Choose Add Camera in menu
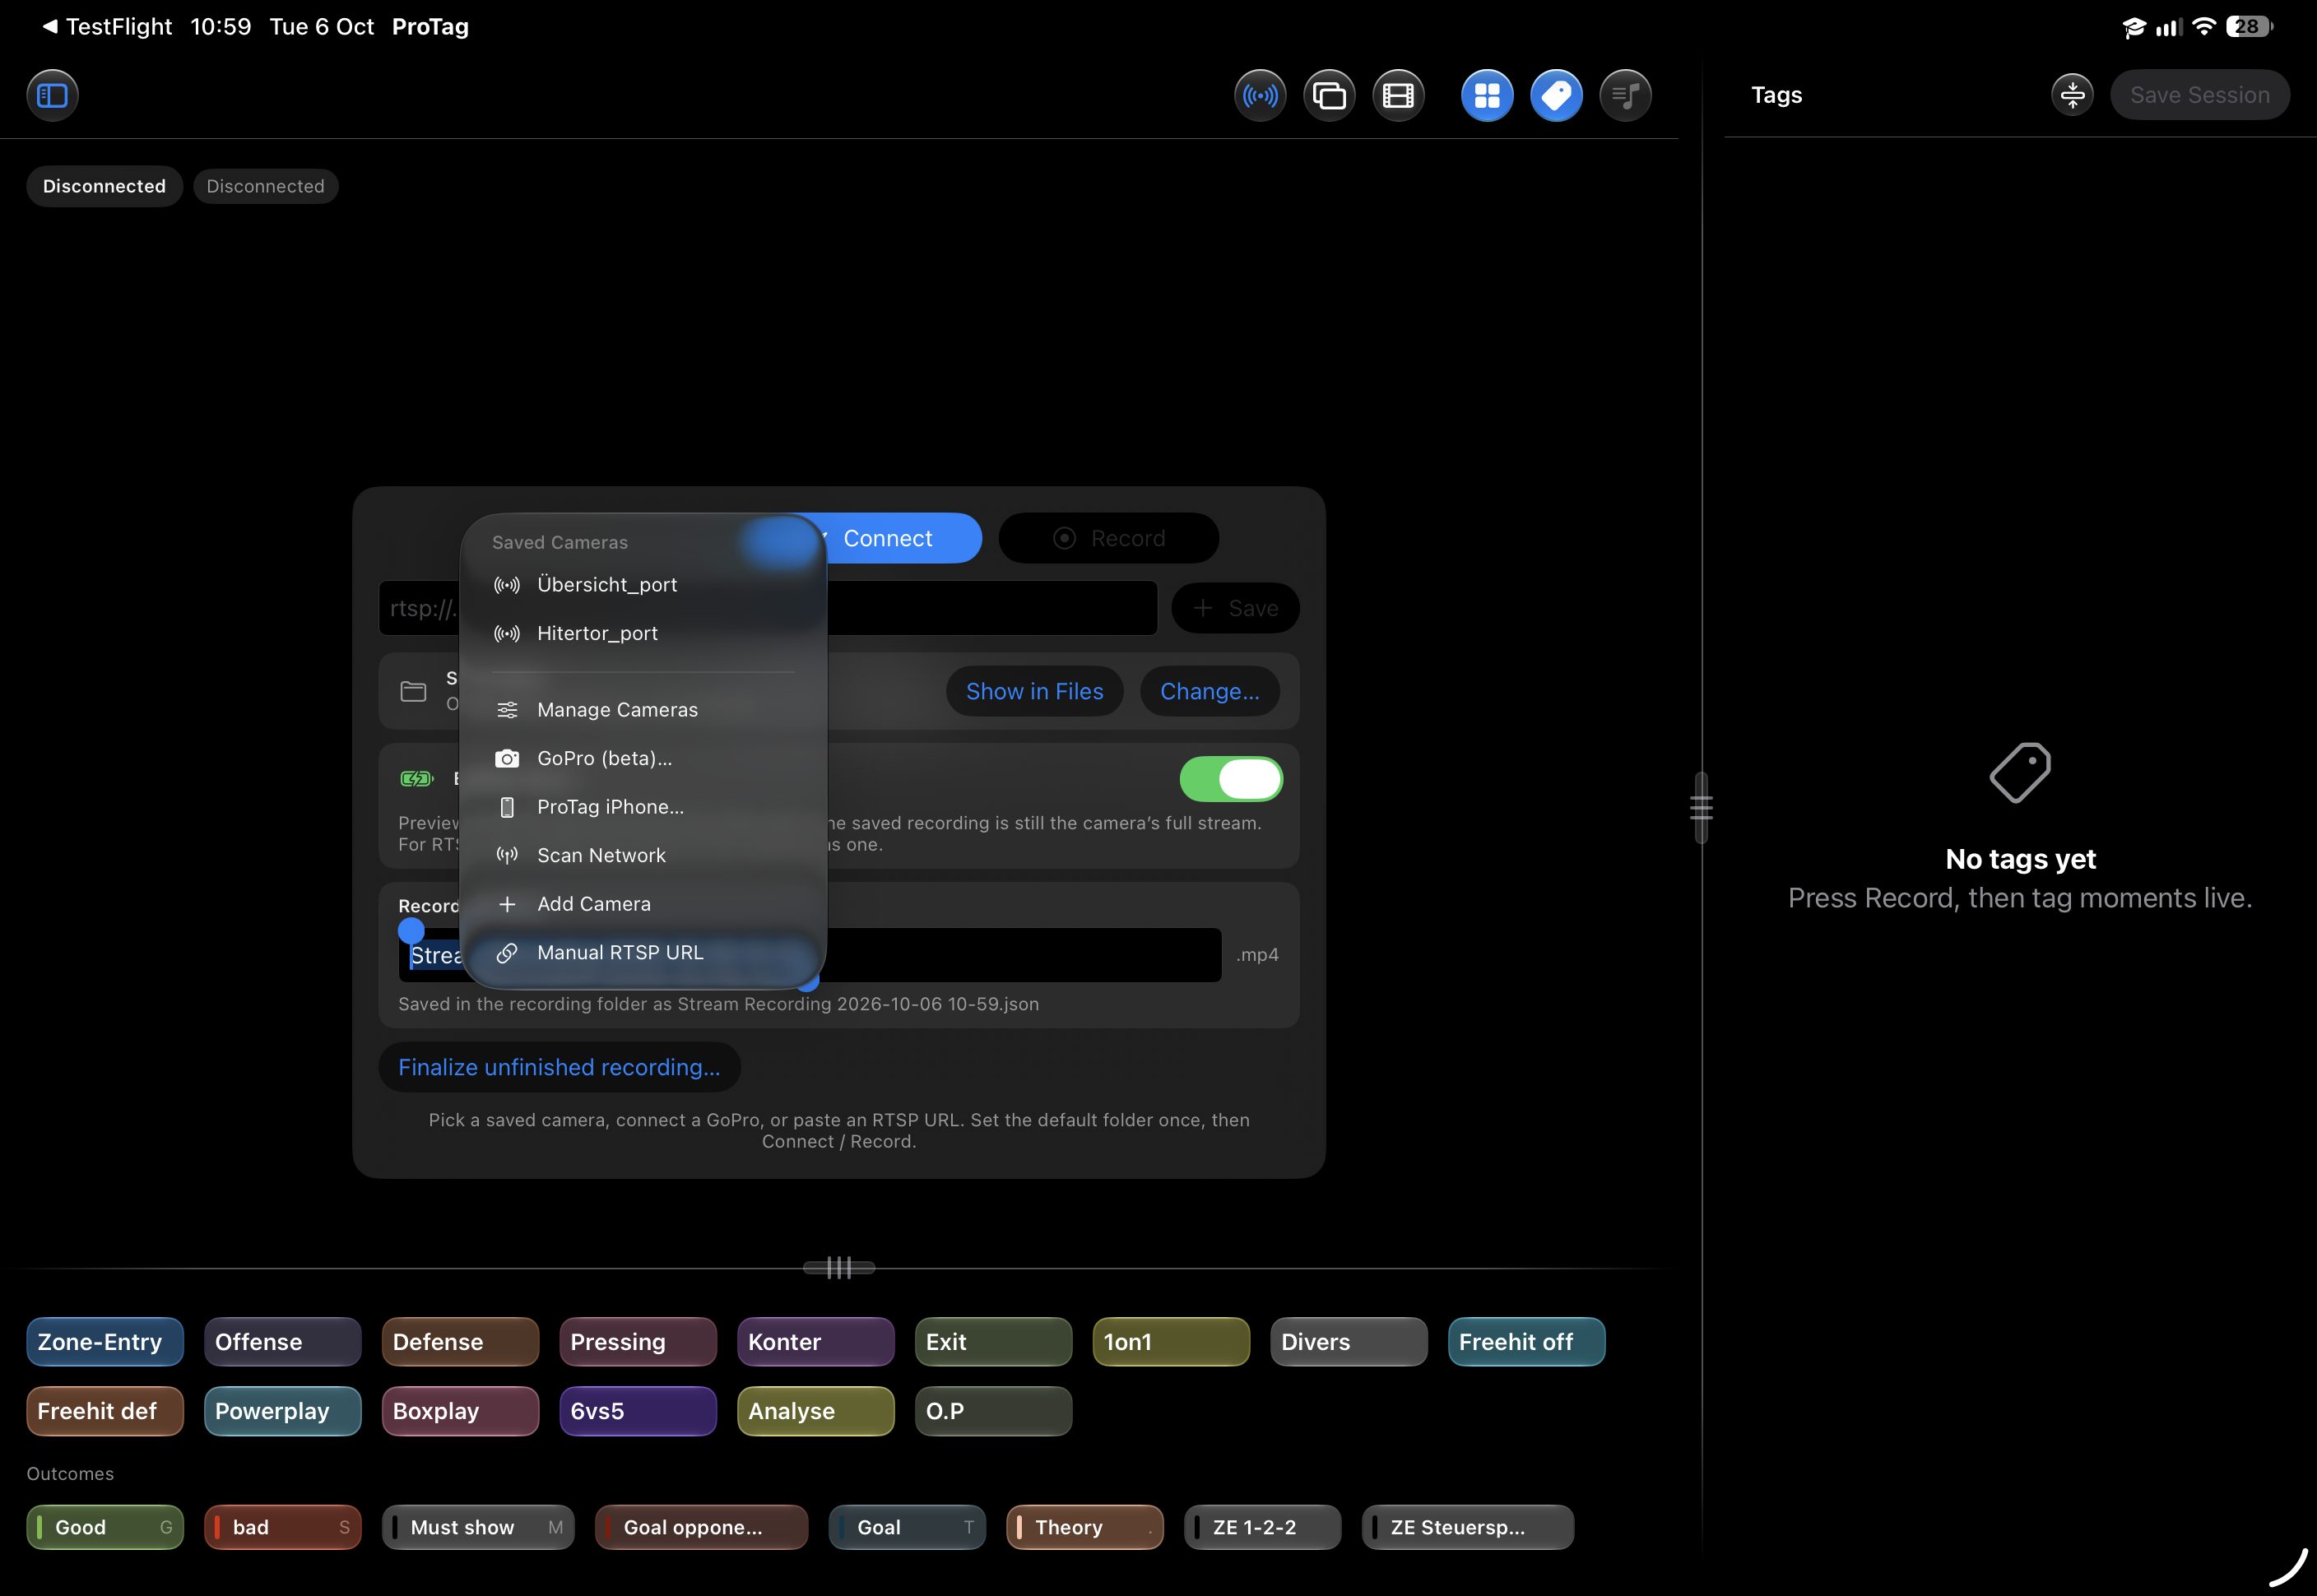Screen dimensions: 2317x1596 pyautogui.click(x=643, y=904)
